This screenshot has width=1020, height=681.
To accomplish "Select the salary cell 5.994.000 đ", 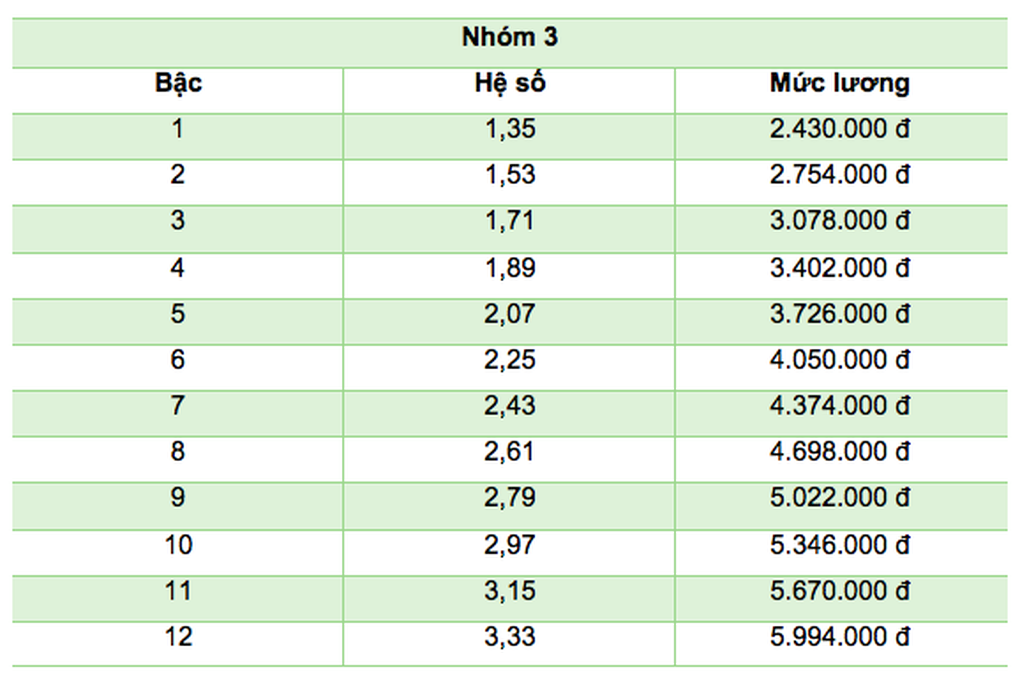I will coord(840,637).
